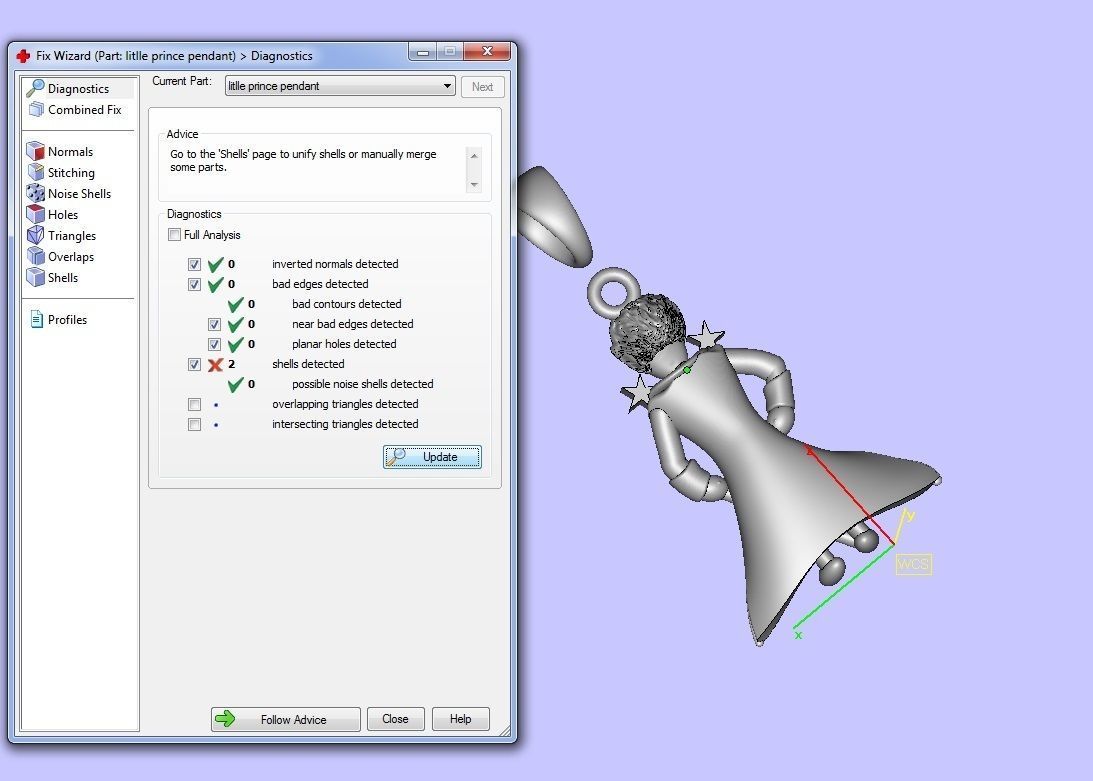1093x781 pixels.
Task: Click the red X status beside shells detected
Action: [x=215, y=364]
